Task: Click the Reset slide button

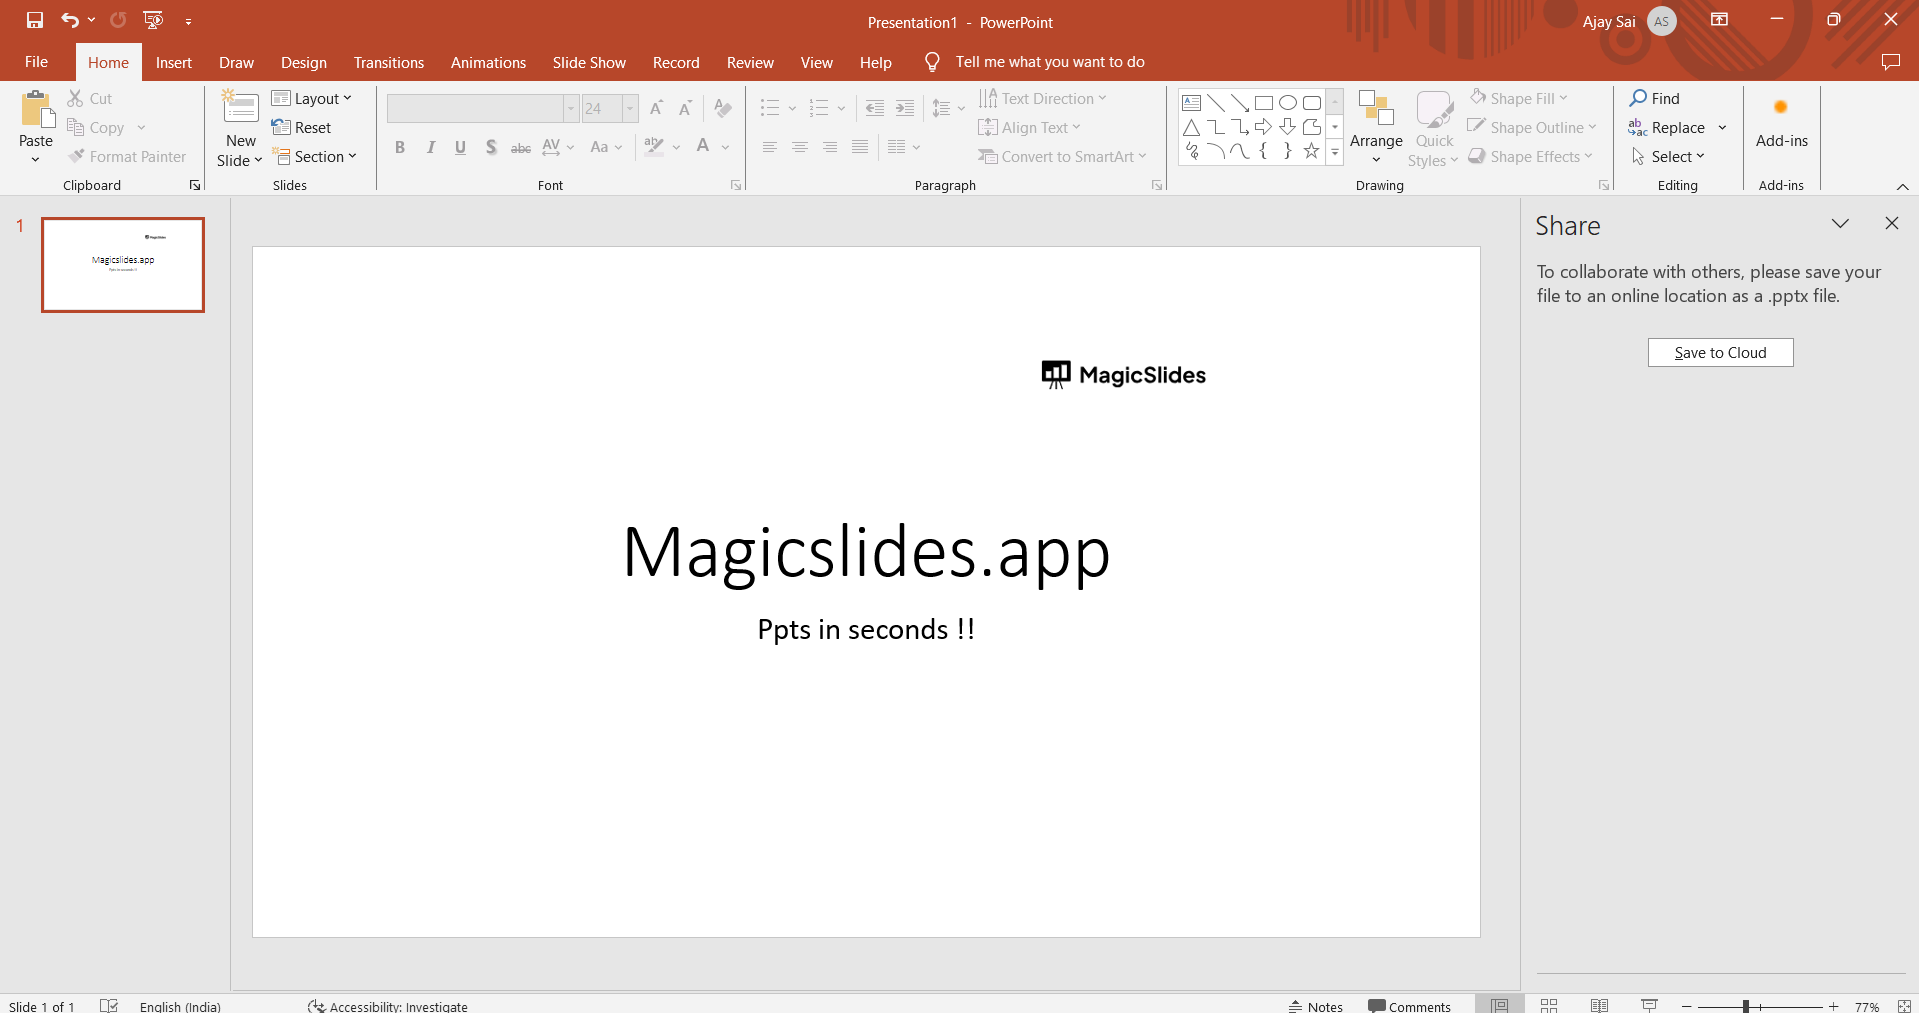Action: [302, 128]
